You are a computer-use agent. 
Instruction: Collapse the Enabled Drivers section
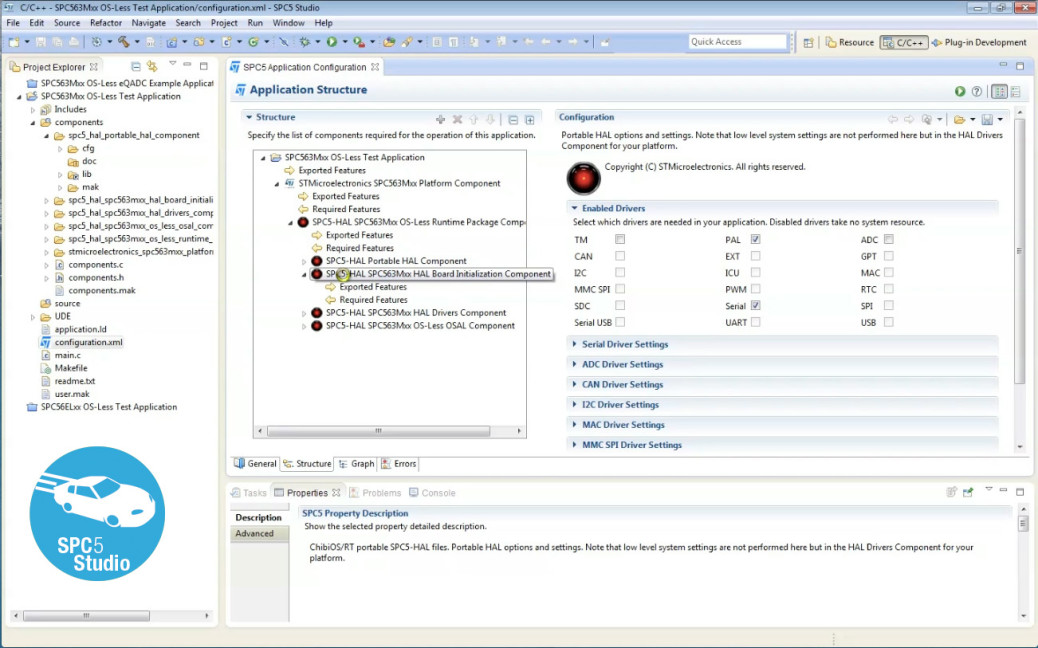(x=574, y=208)
